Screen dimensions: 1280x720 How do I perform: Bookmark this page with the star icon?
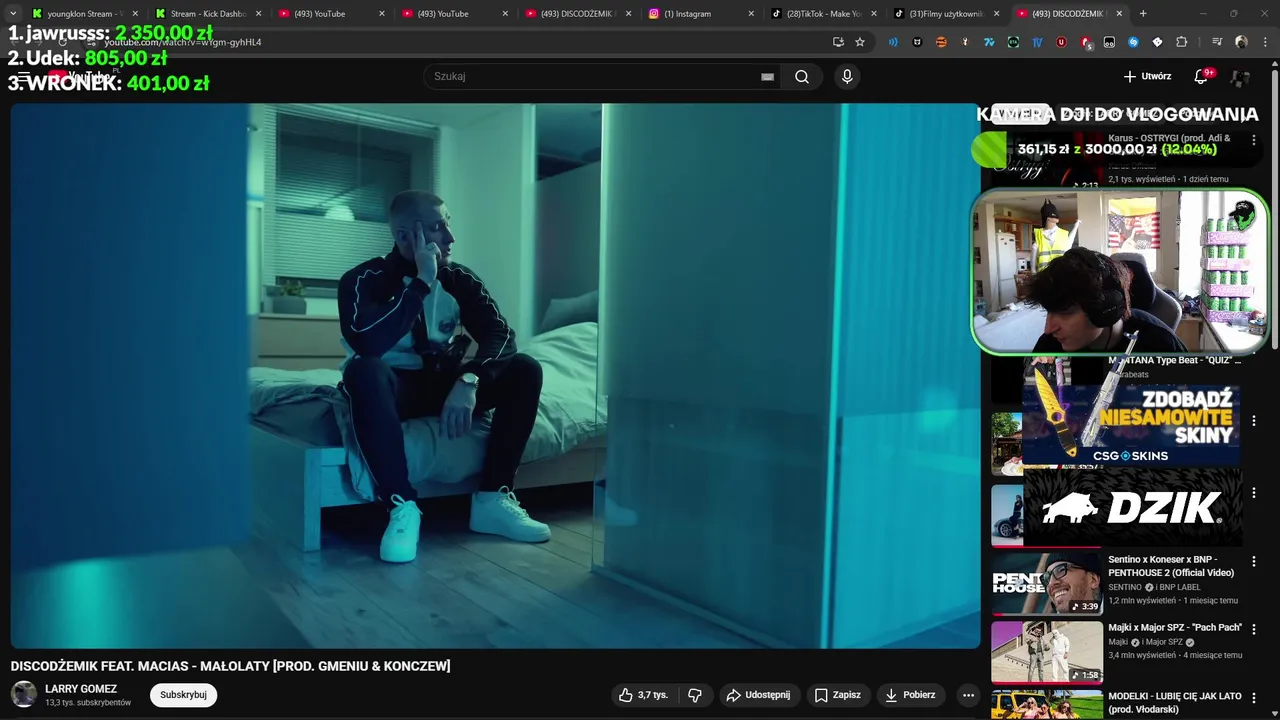(860, 42)
